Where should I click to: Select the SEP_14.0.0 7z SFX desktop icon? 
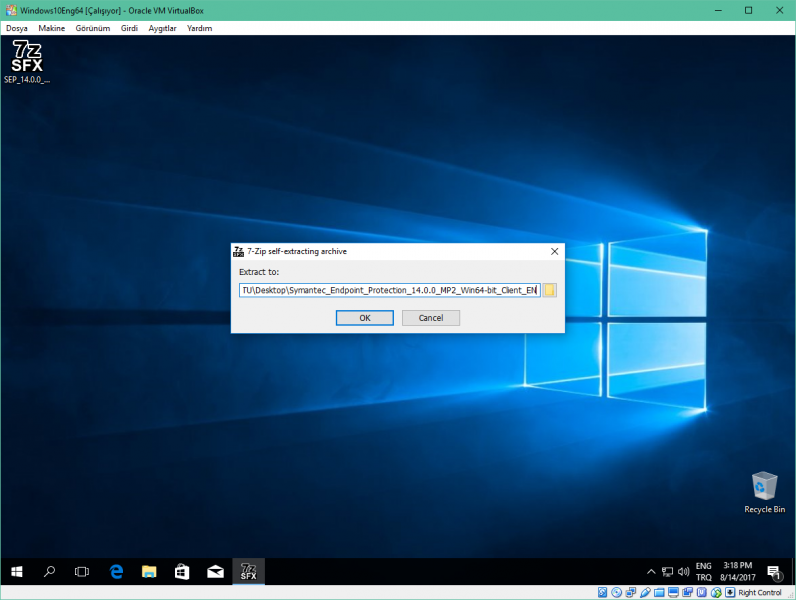coord(27,61)
